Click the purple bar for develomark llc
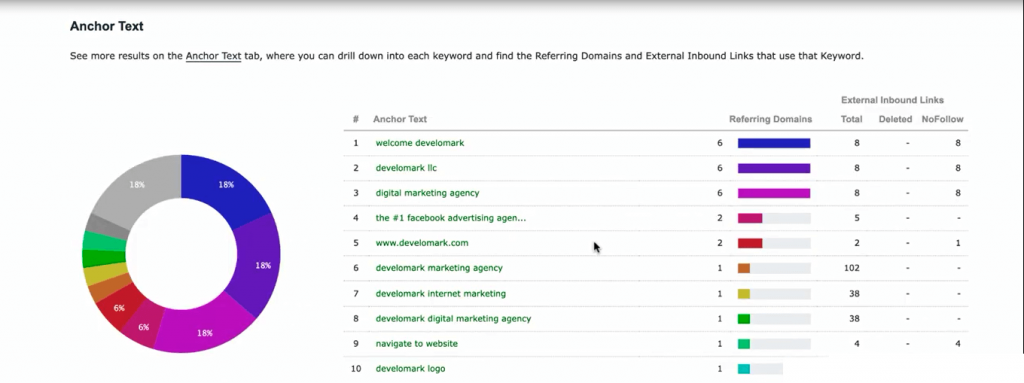 [774, 168]
